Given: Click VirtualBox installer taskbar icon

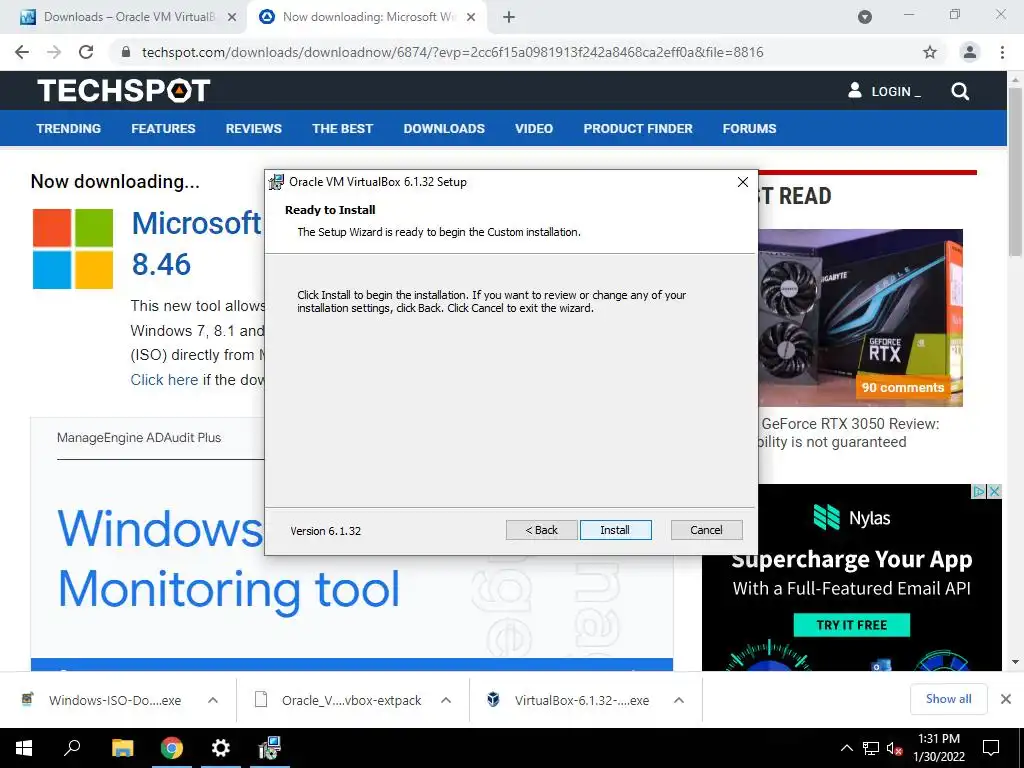Looking at the screenshot, I should point(269,748).
